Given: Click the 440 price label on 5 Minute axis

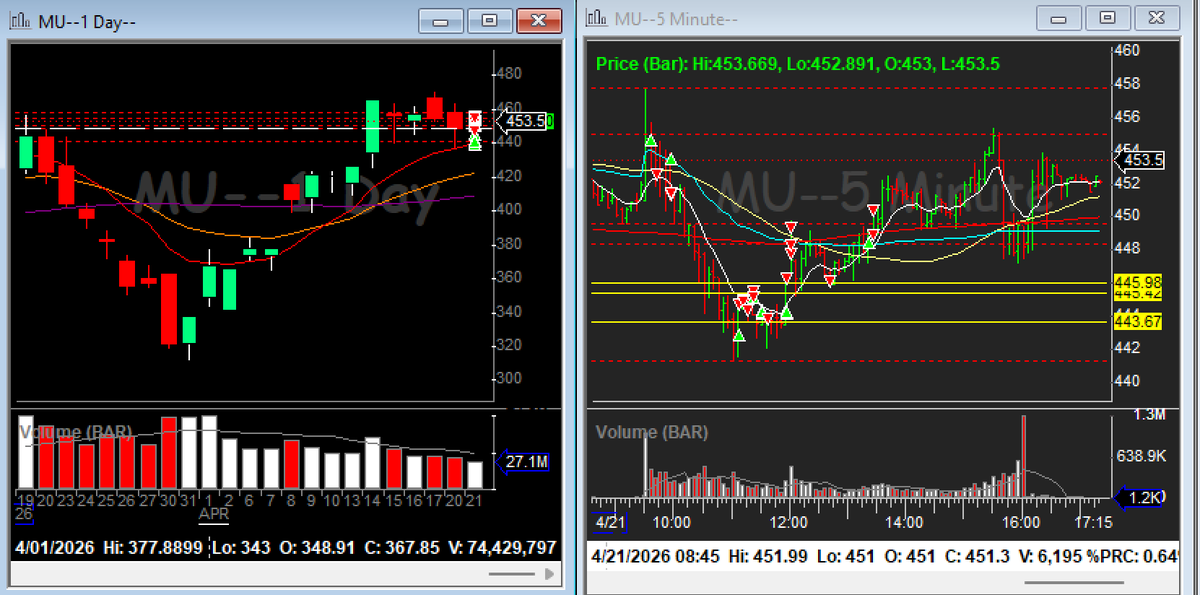Looking at the screenshot, I should (1126, 381).
